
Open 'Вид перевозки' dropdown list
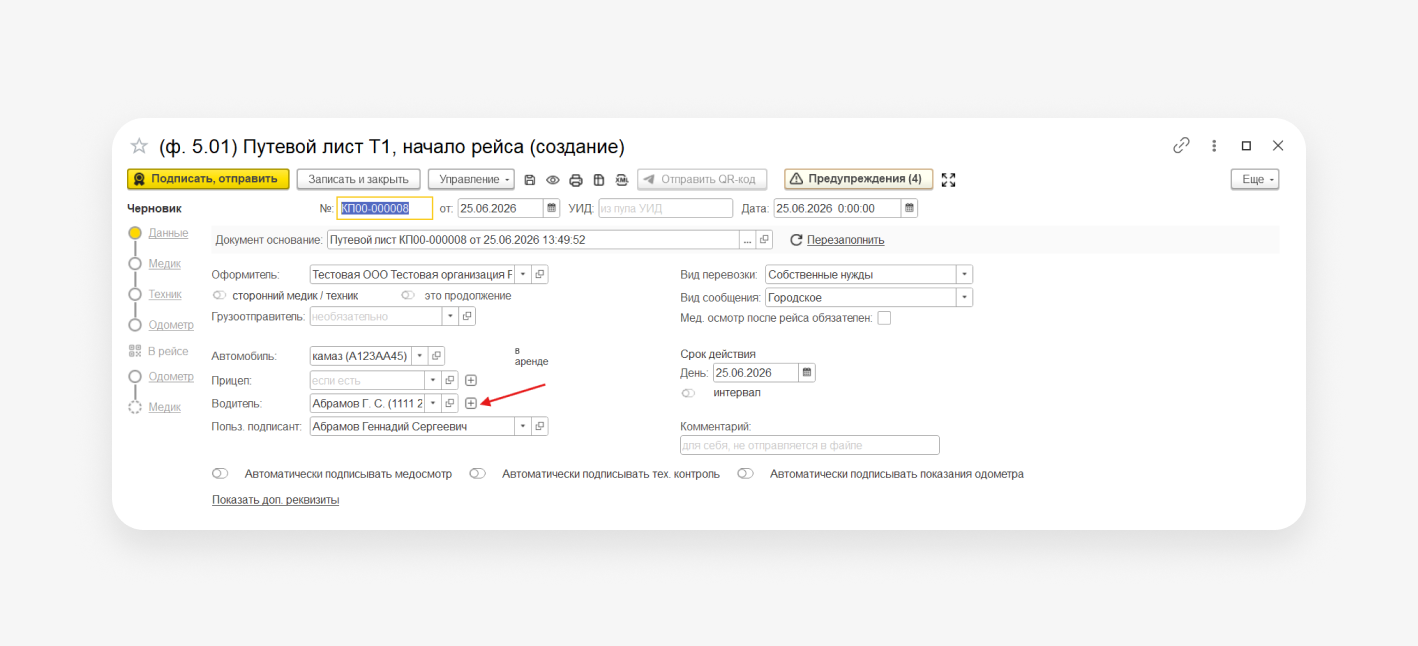[964, 274]
